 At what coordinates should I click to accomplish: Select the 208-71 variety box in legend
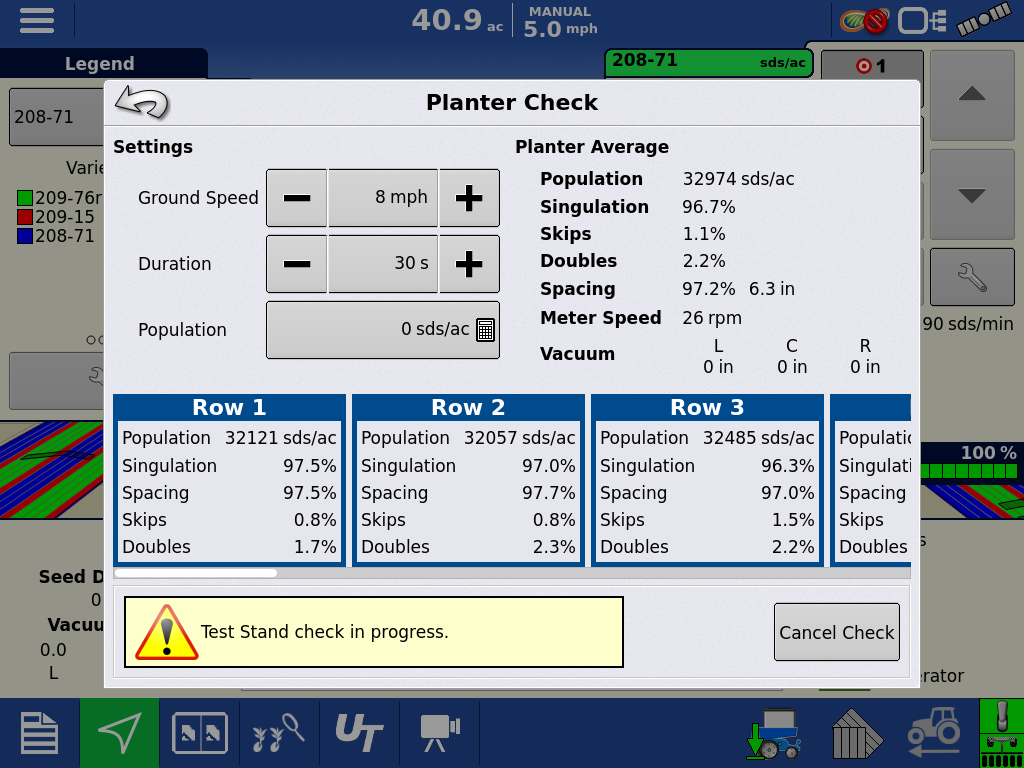tap(56, 118)
